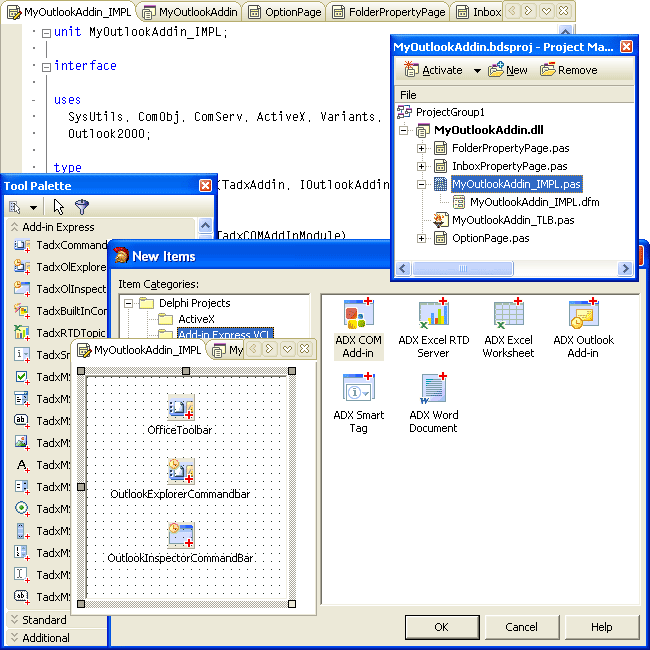The height and width of the screenshot is (650, 650).
Task: Click the OK button in New Items
Action: (441, 627)
